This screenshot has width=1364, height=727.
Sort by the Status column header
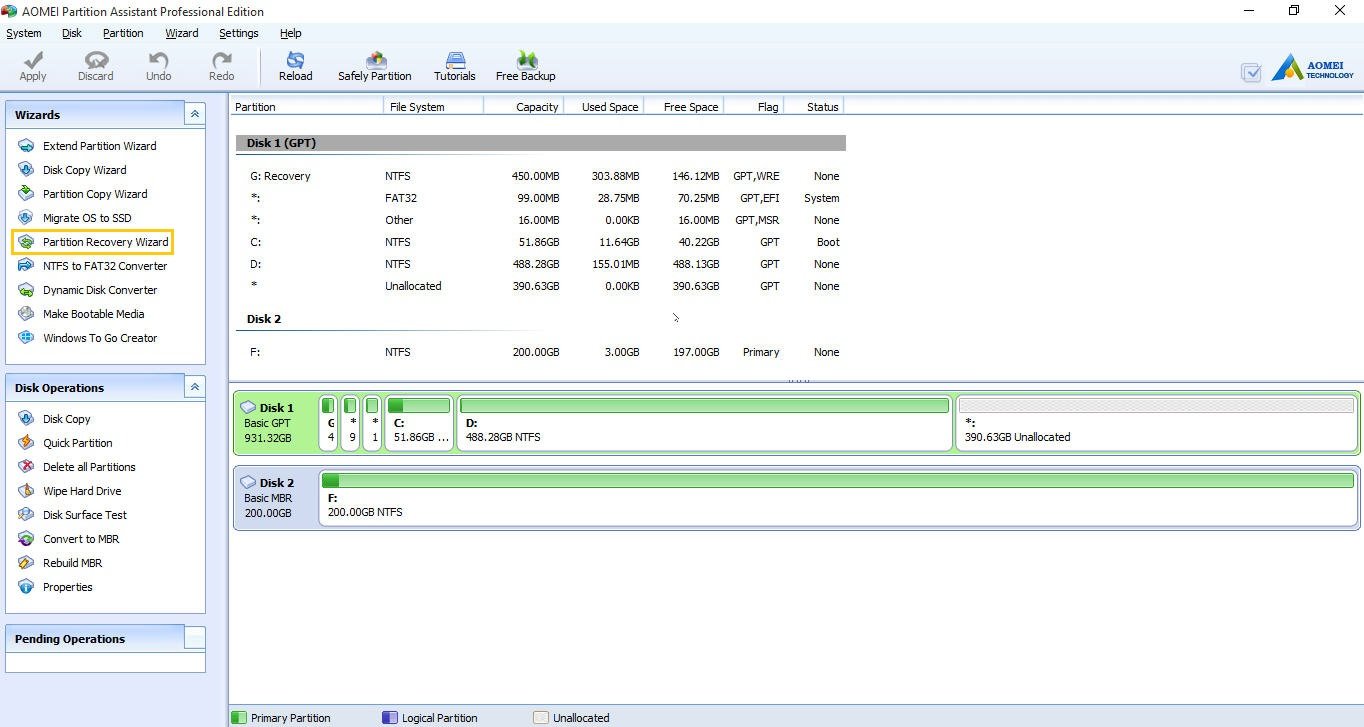(x=814, y=106)
